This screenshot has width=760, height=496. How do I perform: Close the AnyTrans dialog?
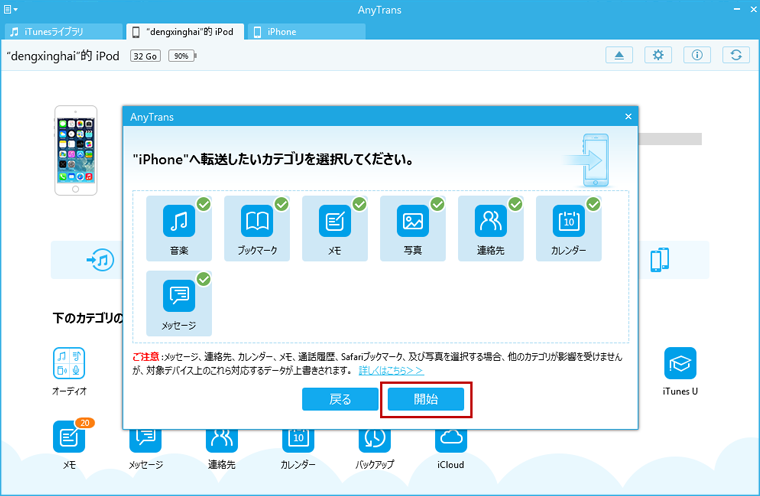(628, 116)
